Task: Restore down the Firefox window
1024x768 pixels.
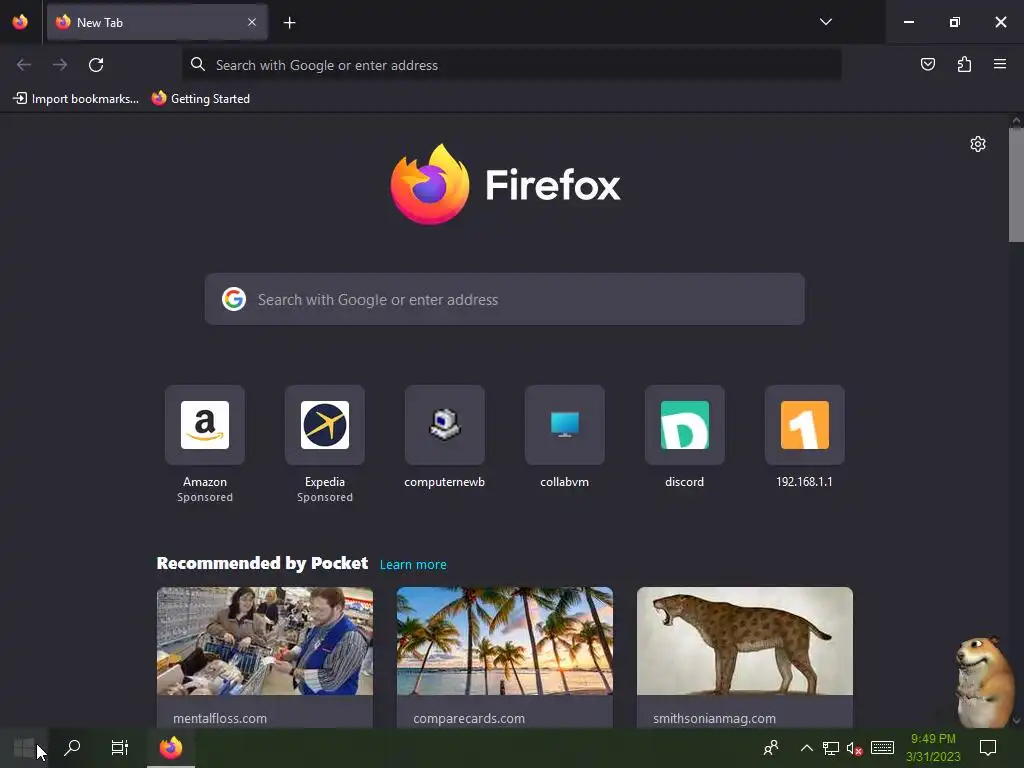Action: pyautogui.click(x=955, y=22)
